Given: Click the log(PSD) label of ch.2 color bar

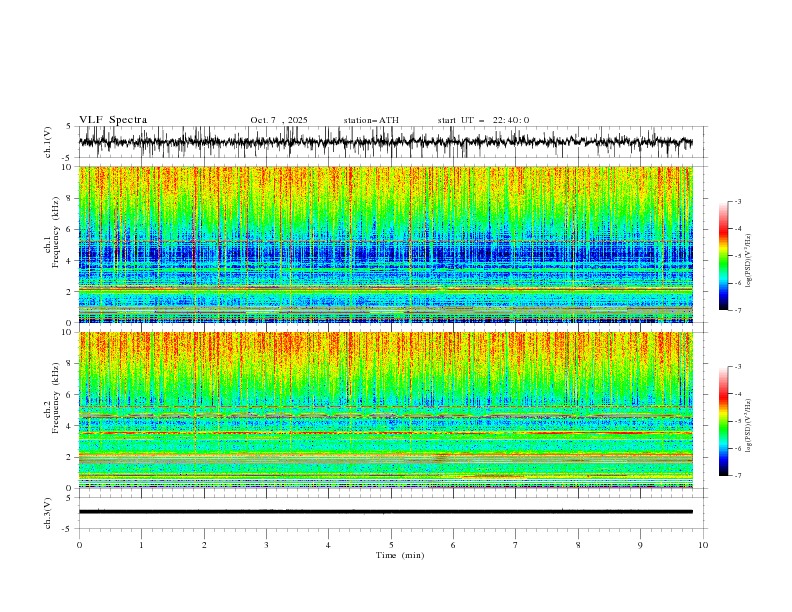Looking at the screenshot, I should [748, 426].
